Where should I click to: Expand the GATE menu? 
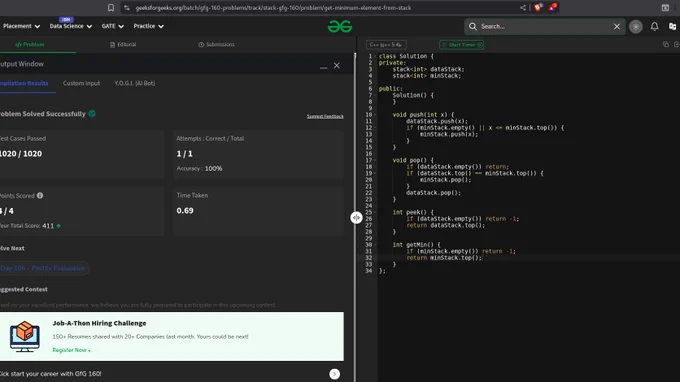click(x=113, y=26)
